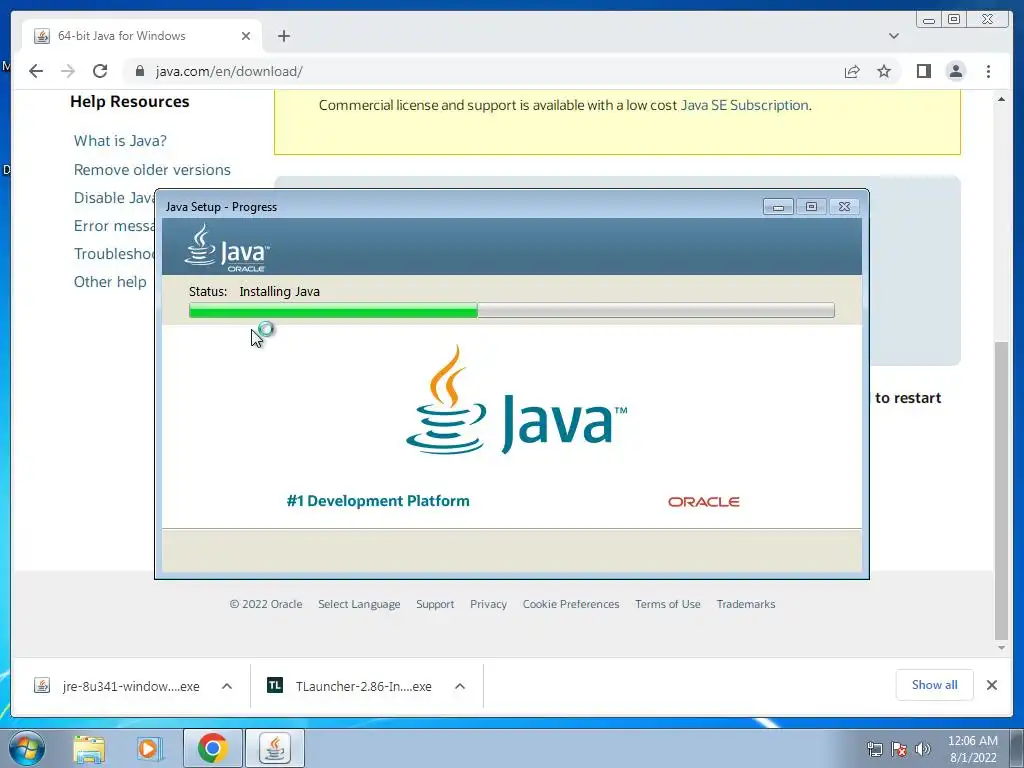
Task: Click the address bar URL java.com/en/download/
Action: [x=229, y=71]
